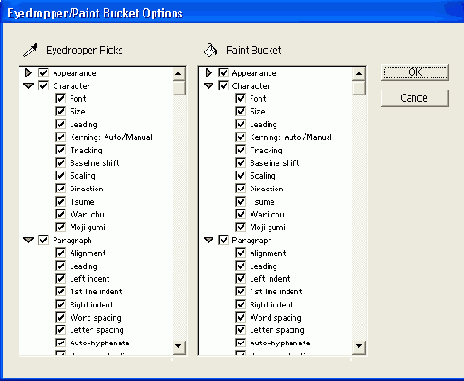The width and height of the screenshot is (464, 381).
Task: Click the Paint Bucket icon
Action: [210, 50]
